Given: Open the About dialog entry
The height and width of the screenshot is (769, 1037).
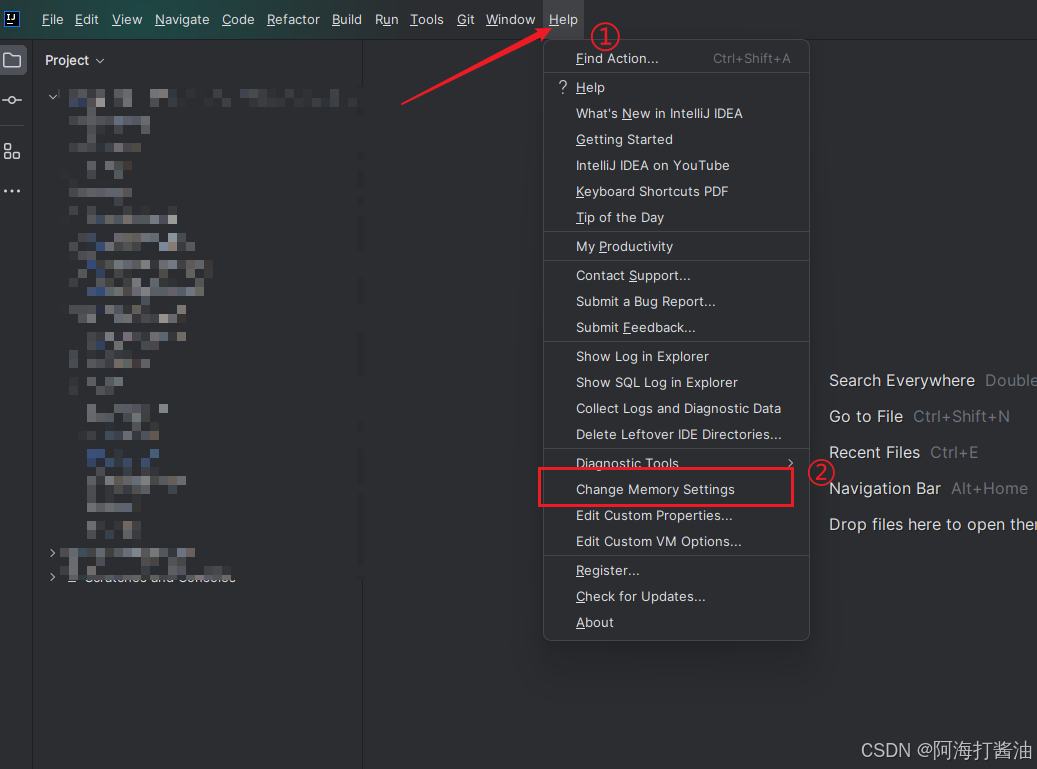Looking at the screenshot, I should click(676, 623).
